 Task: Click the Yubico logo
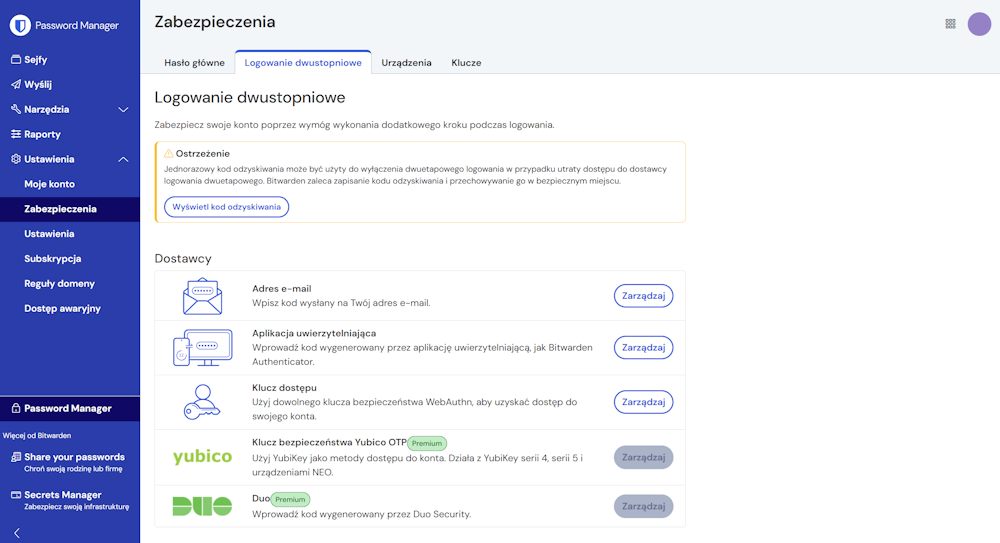pos(202,457)
